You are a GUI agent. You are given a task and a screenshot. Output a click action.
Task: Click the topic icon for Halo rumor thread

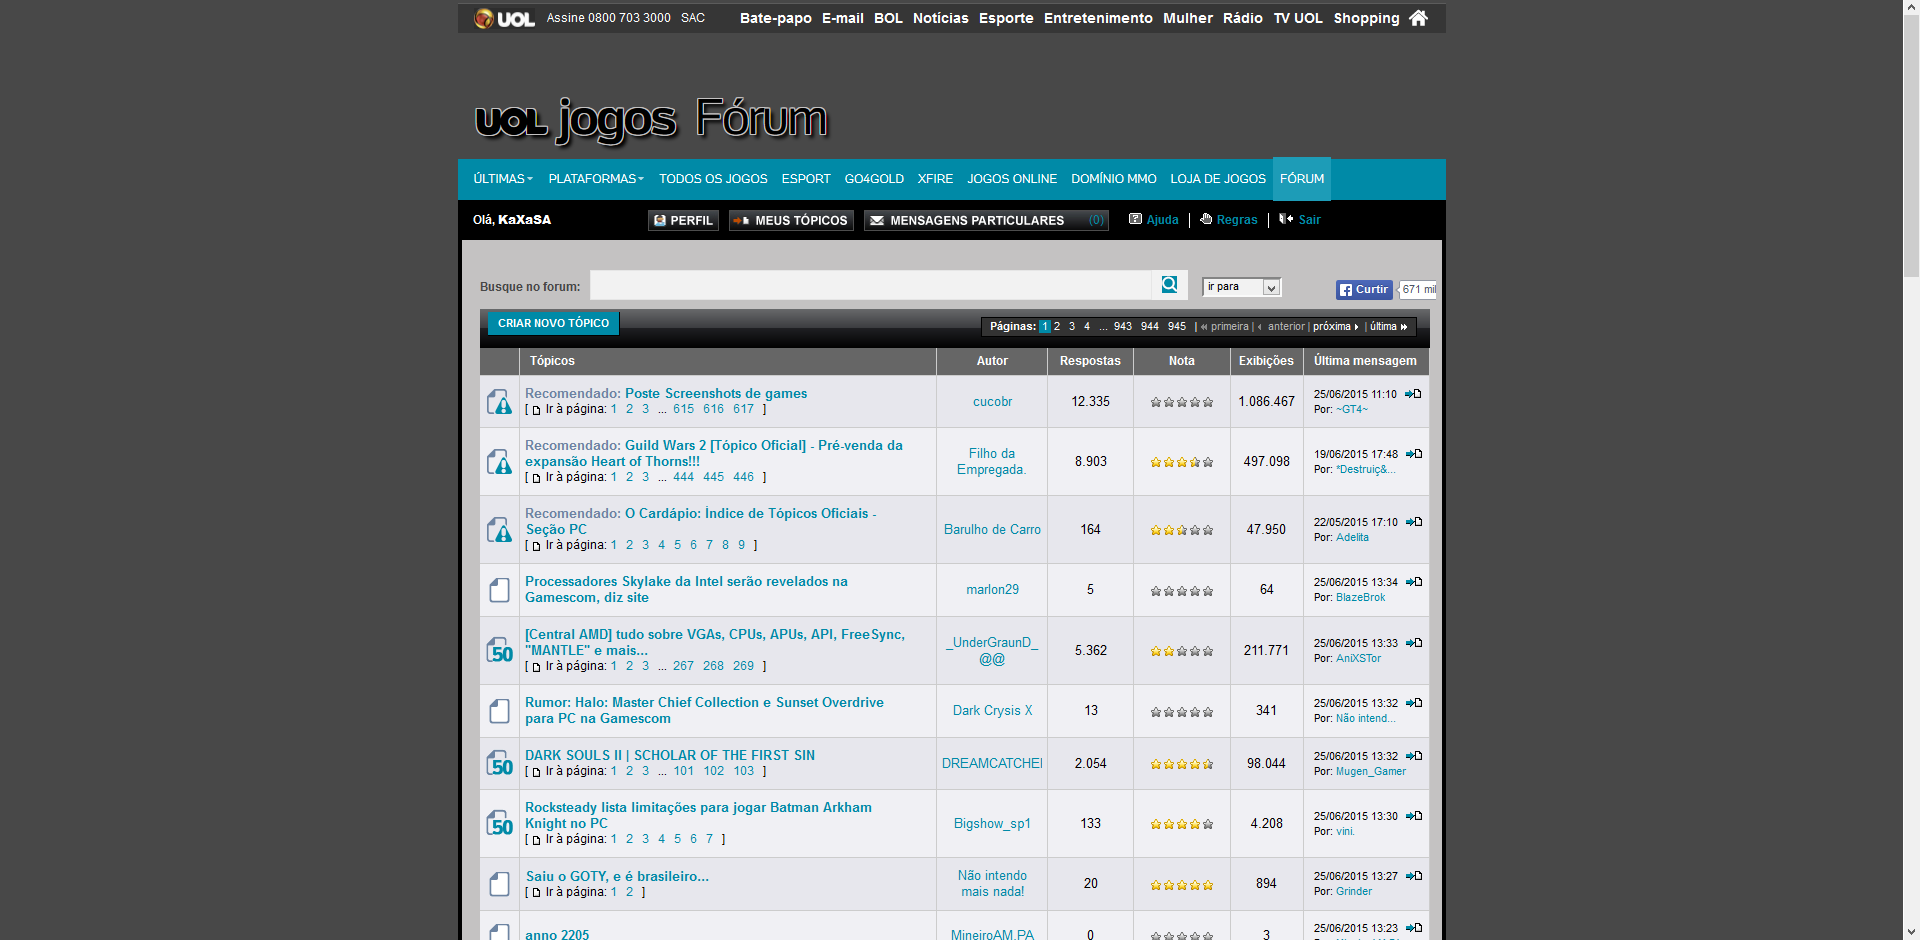[499, 711]
